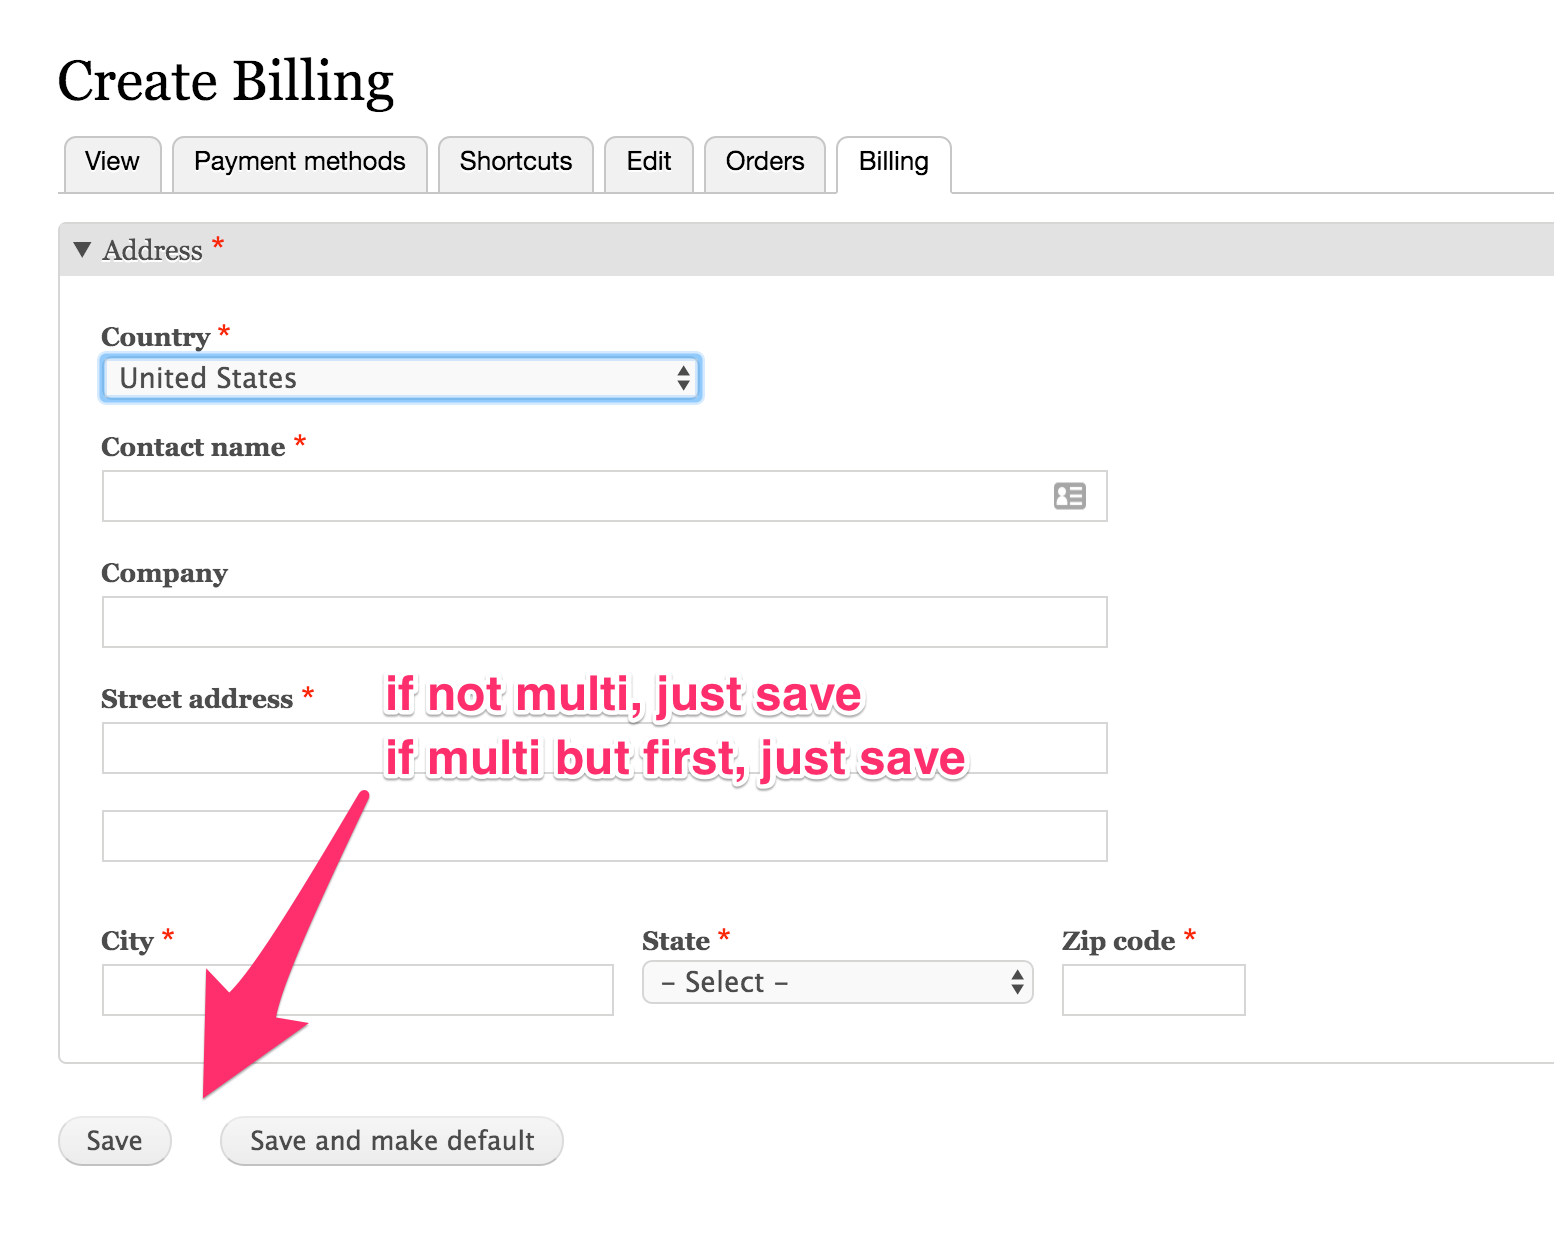The height and width of the screenshot is (1250, 1554).
Task: Focus the City input field
Action: tap(357, 990)
